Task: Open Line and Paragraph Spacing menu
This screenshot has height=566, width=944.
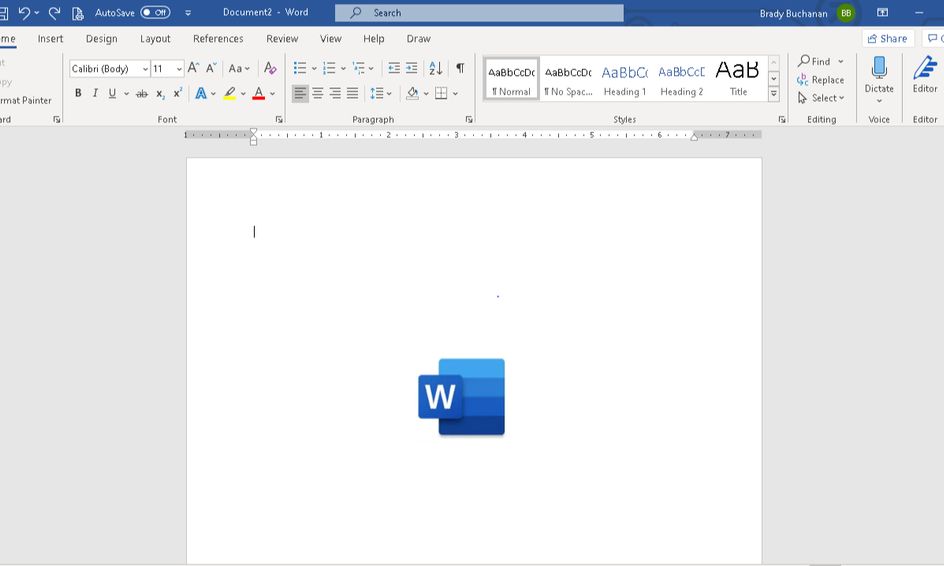Action: (380, 93)
